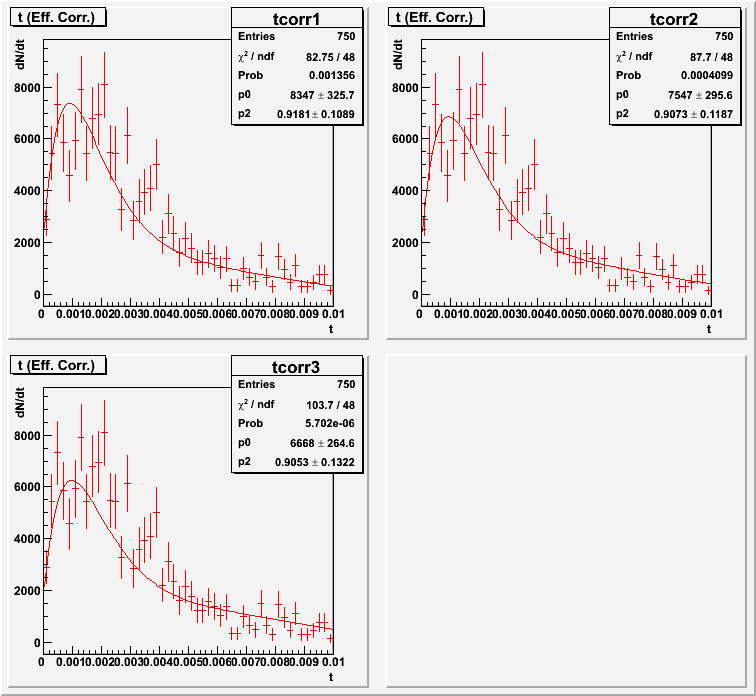
Task: Click the tcorr1 stats box title
Action: coord(297,18)
